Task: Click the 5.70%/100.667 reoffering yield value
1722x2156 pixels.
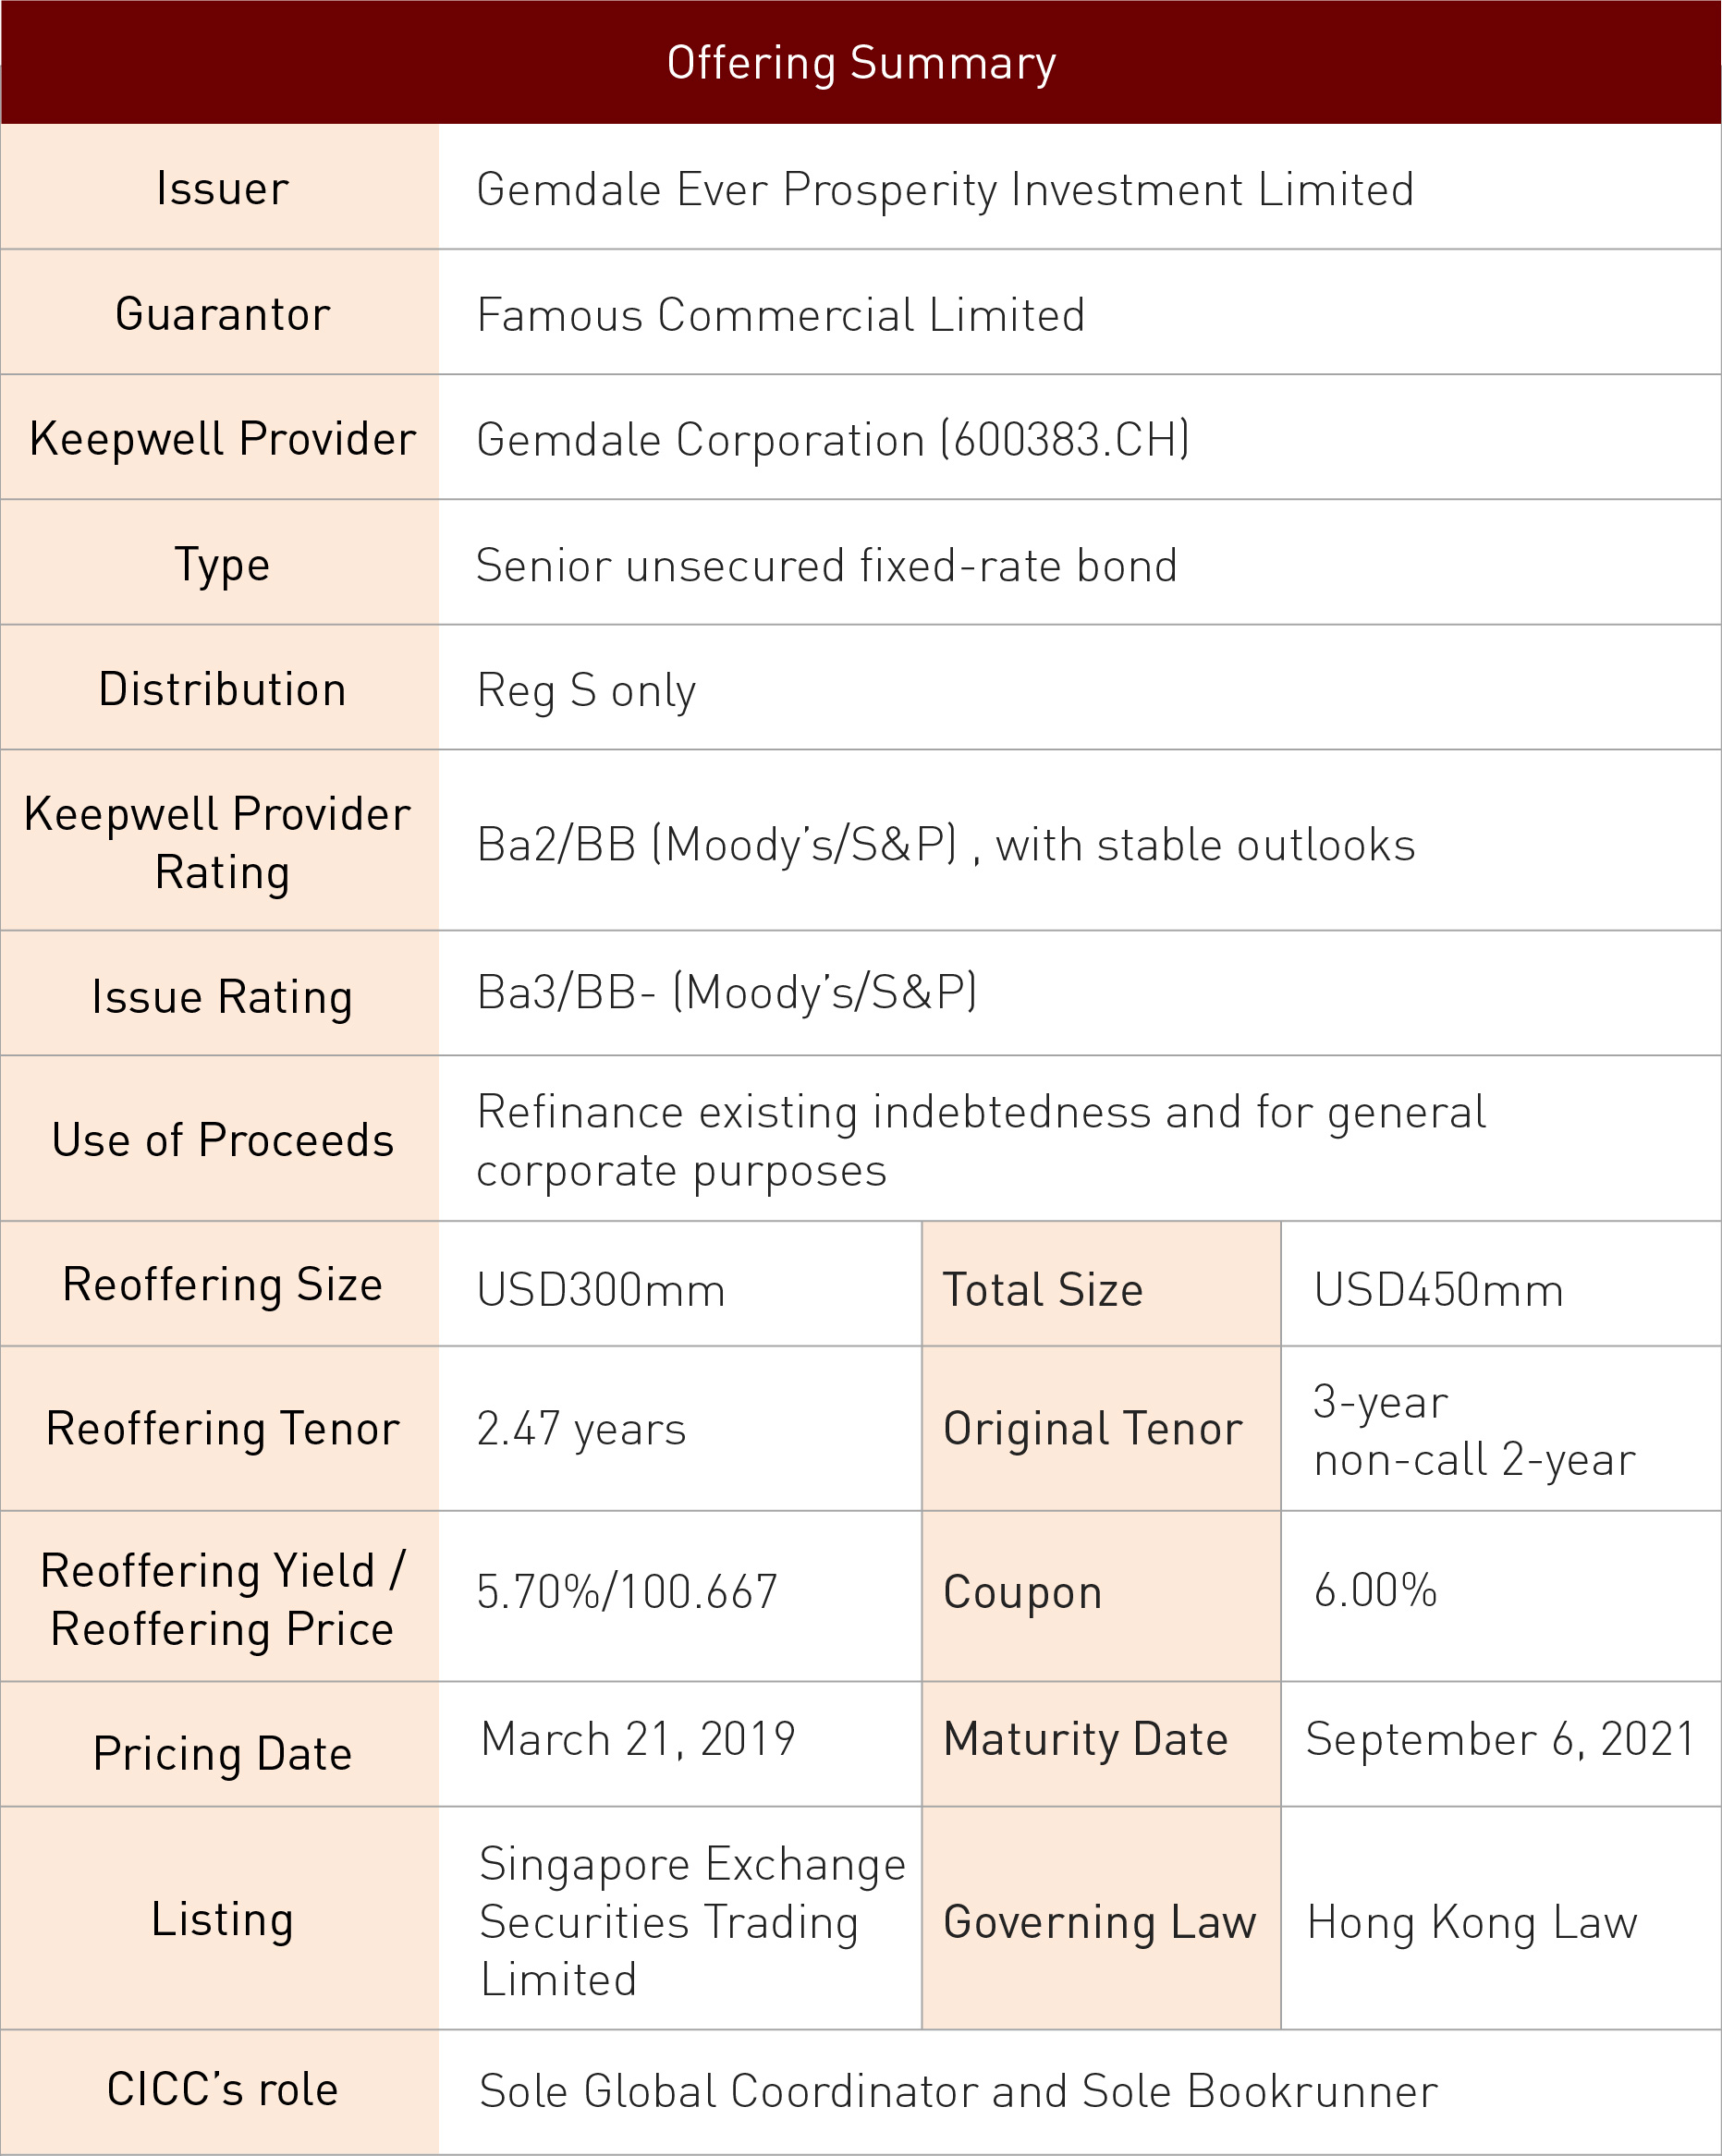Action: pos(627,1592)
